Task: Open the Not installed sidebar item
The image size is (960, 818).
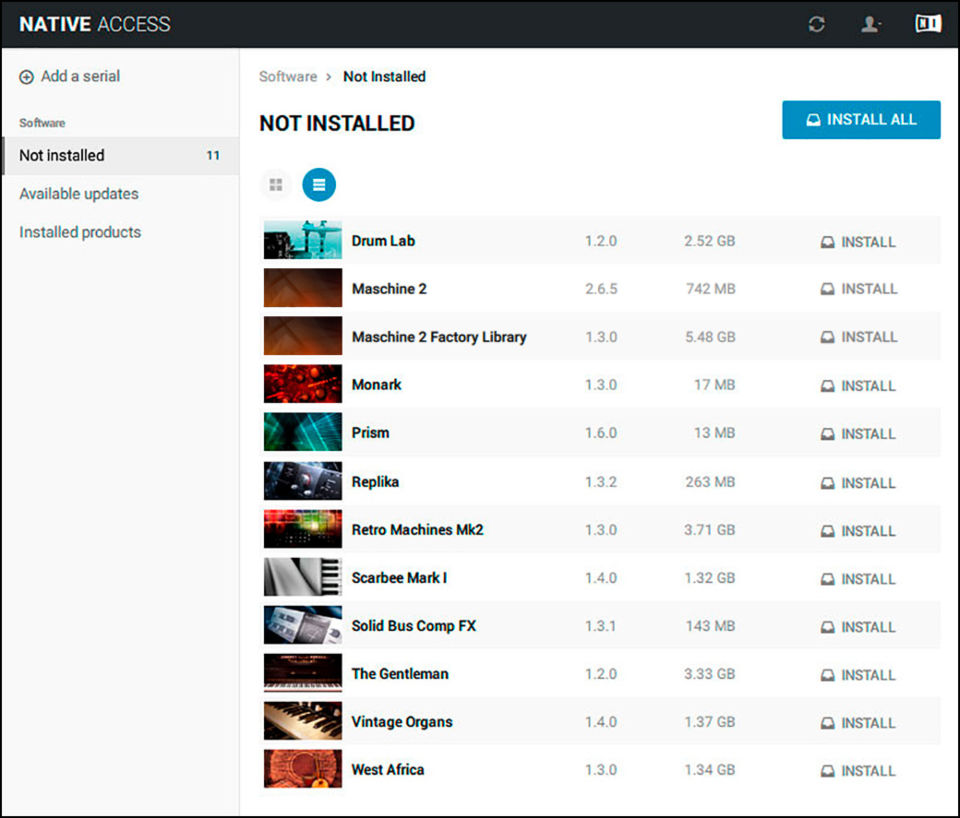Action: pos(62,156)
